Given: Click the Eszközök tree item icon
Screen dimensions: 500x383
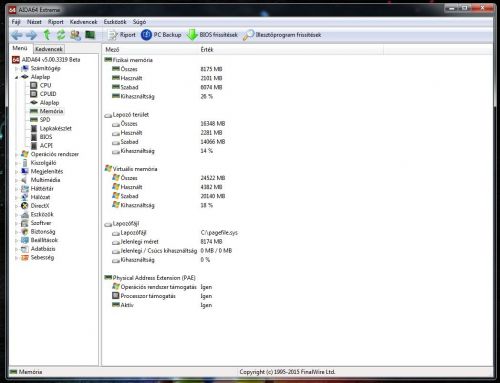Looking at the screenshot, I should click(x=25, y=214).
